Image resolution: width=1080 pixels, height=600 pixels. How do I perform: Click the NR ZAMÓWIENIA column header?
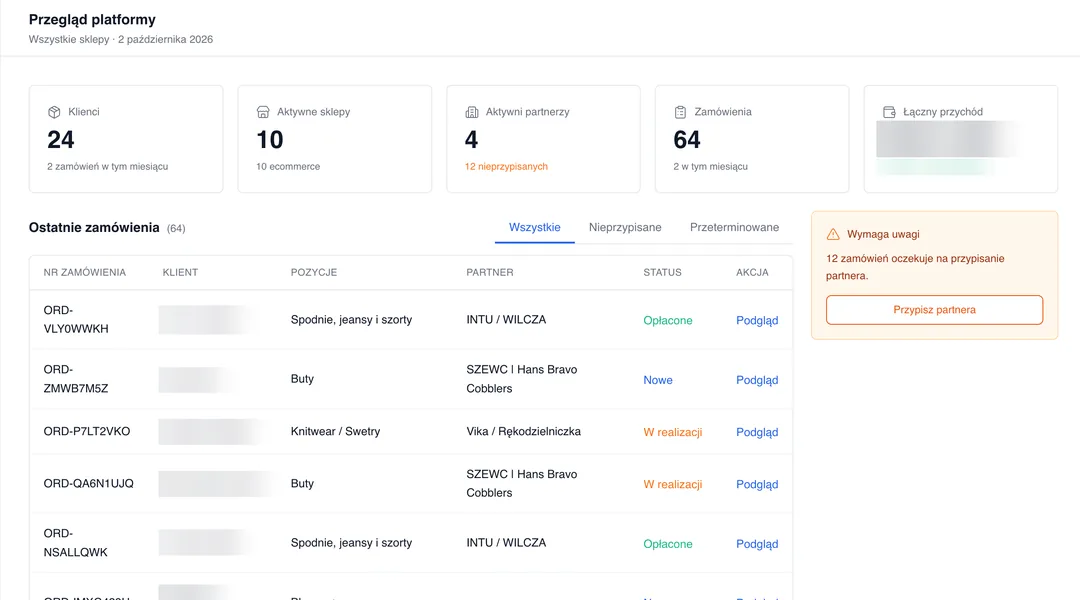pos(85,272)
